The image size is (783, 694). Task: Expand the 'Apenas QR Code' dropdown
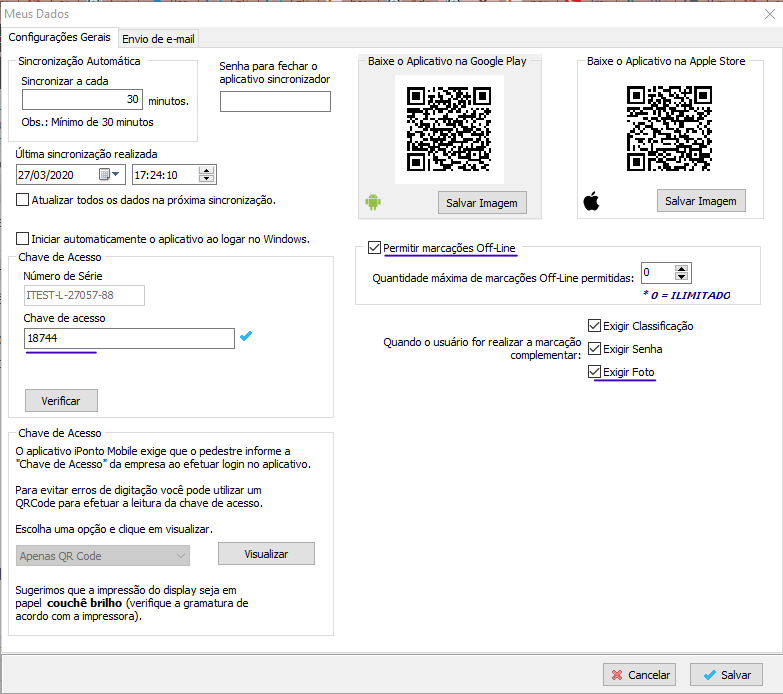pyautogui.click(x=181, y=556)
